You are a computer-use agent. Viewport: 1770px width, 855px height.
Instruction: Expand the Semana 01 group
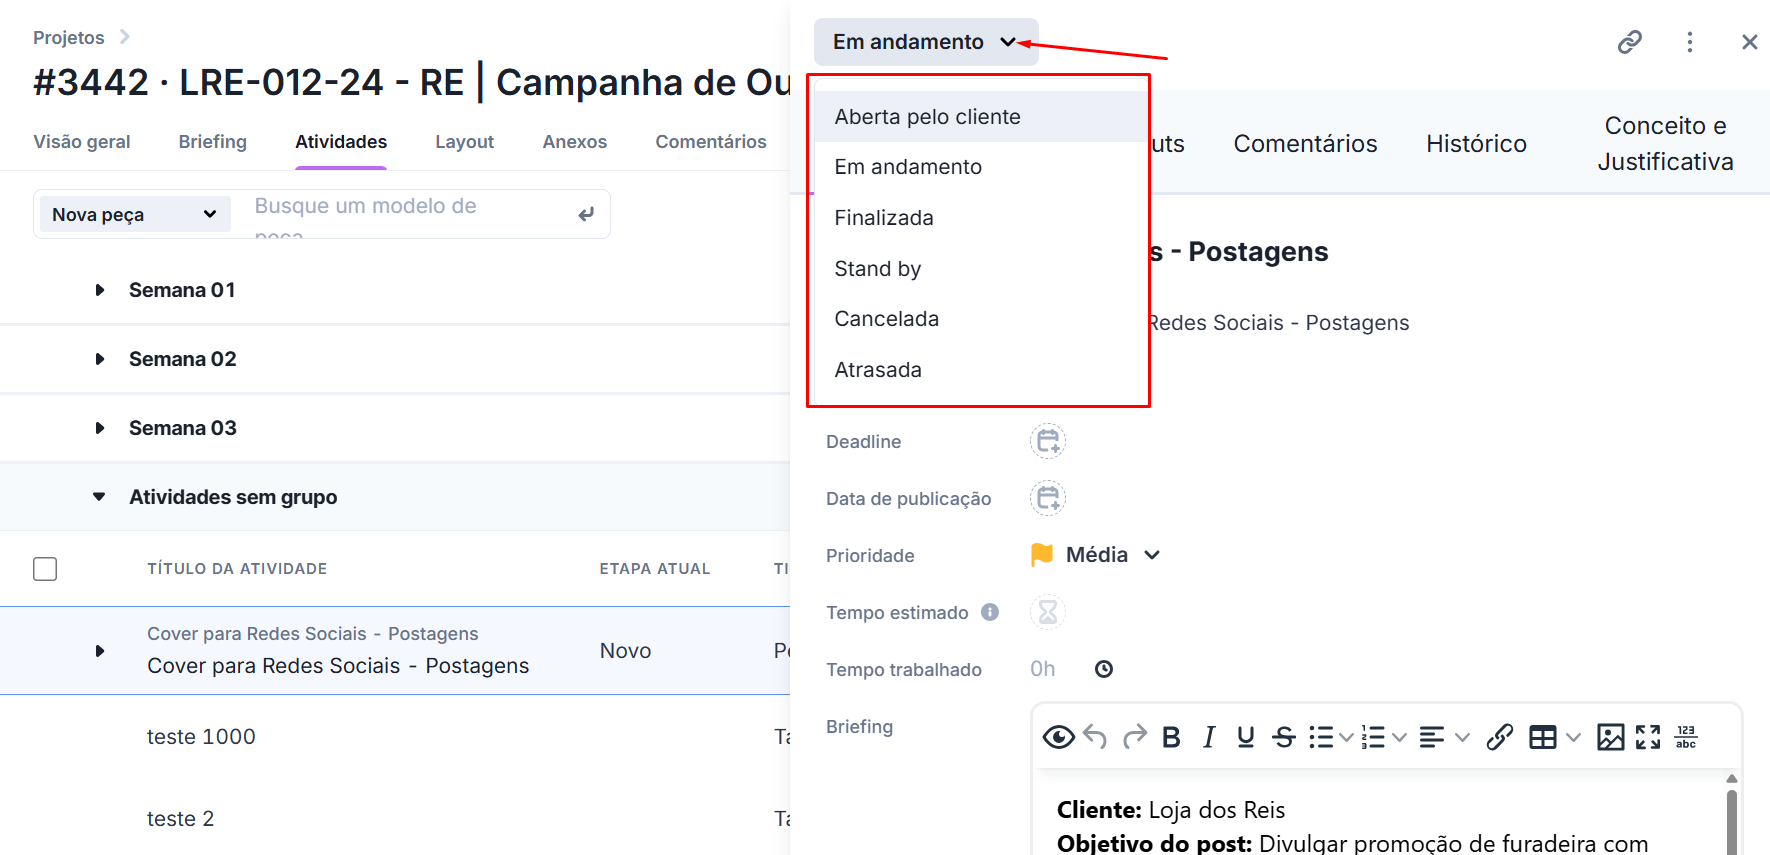100,290
